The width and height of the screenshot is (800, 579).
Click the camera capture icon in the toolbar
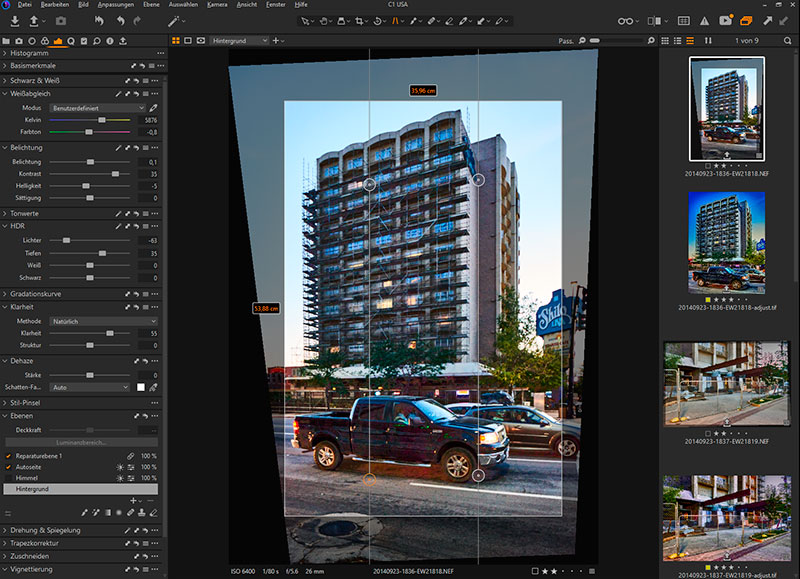coord(61,21)
